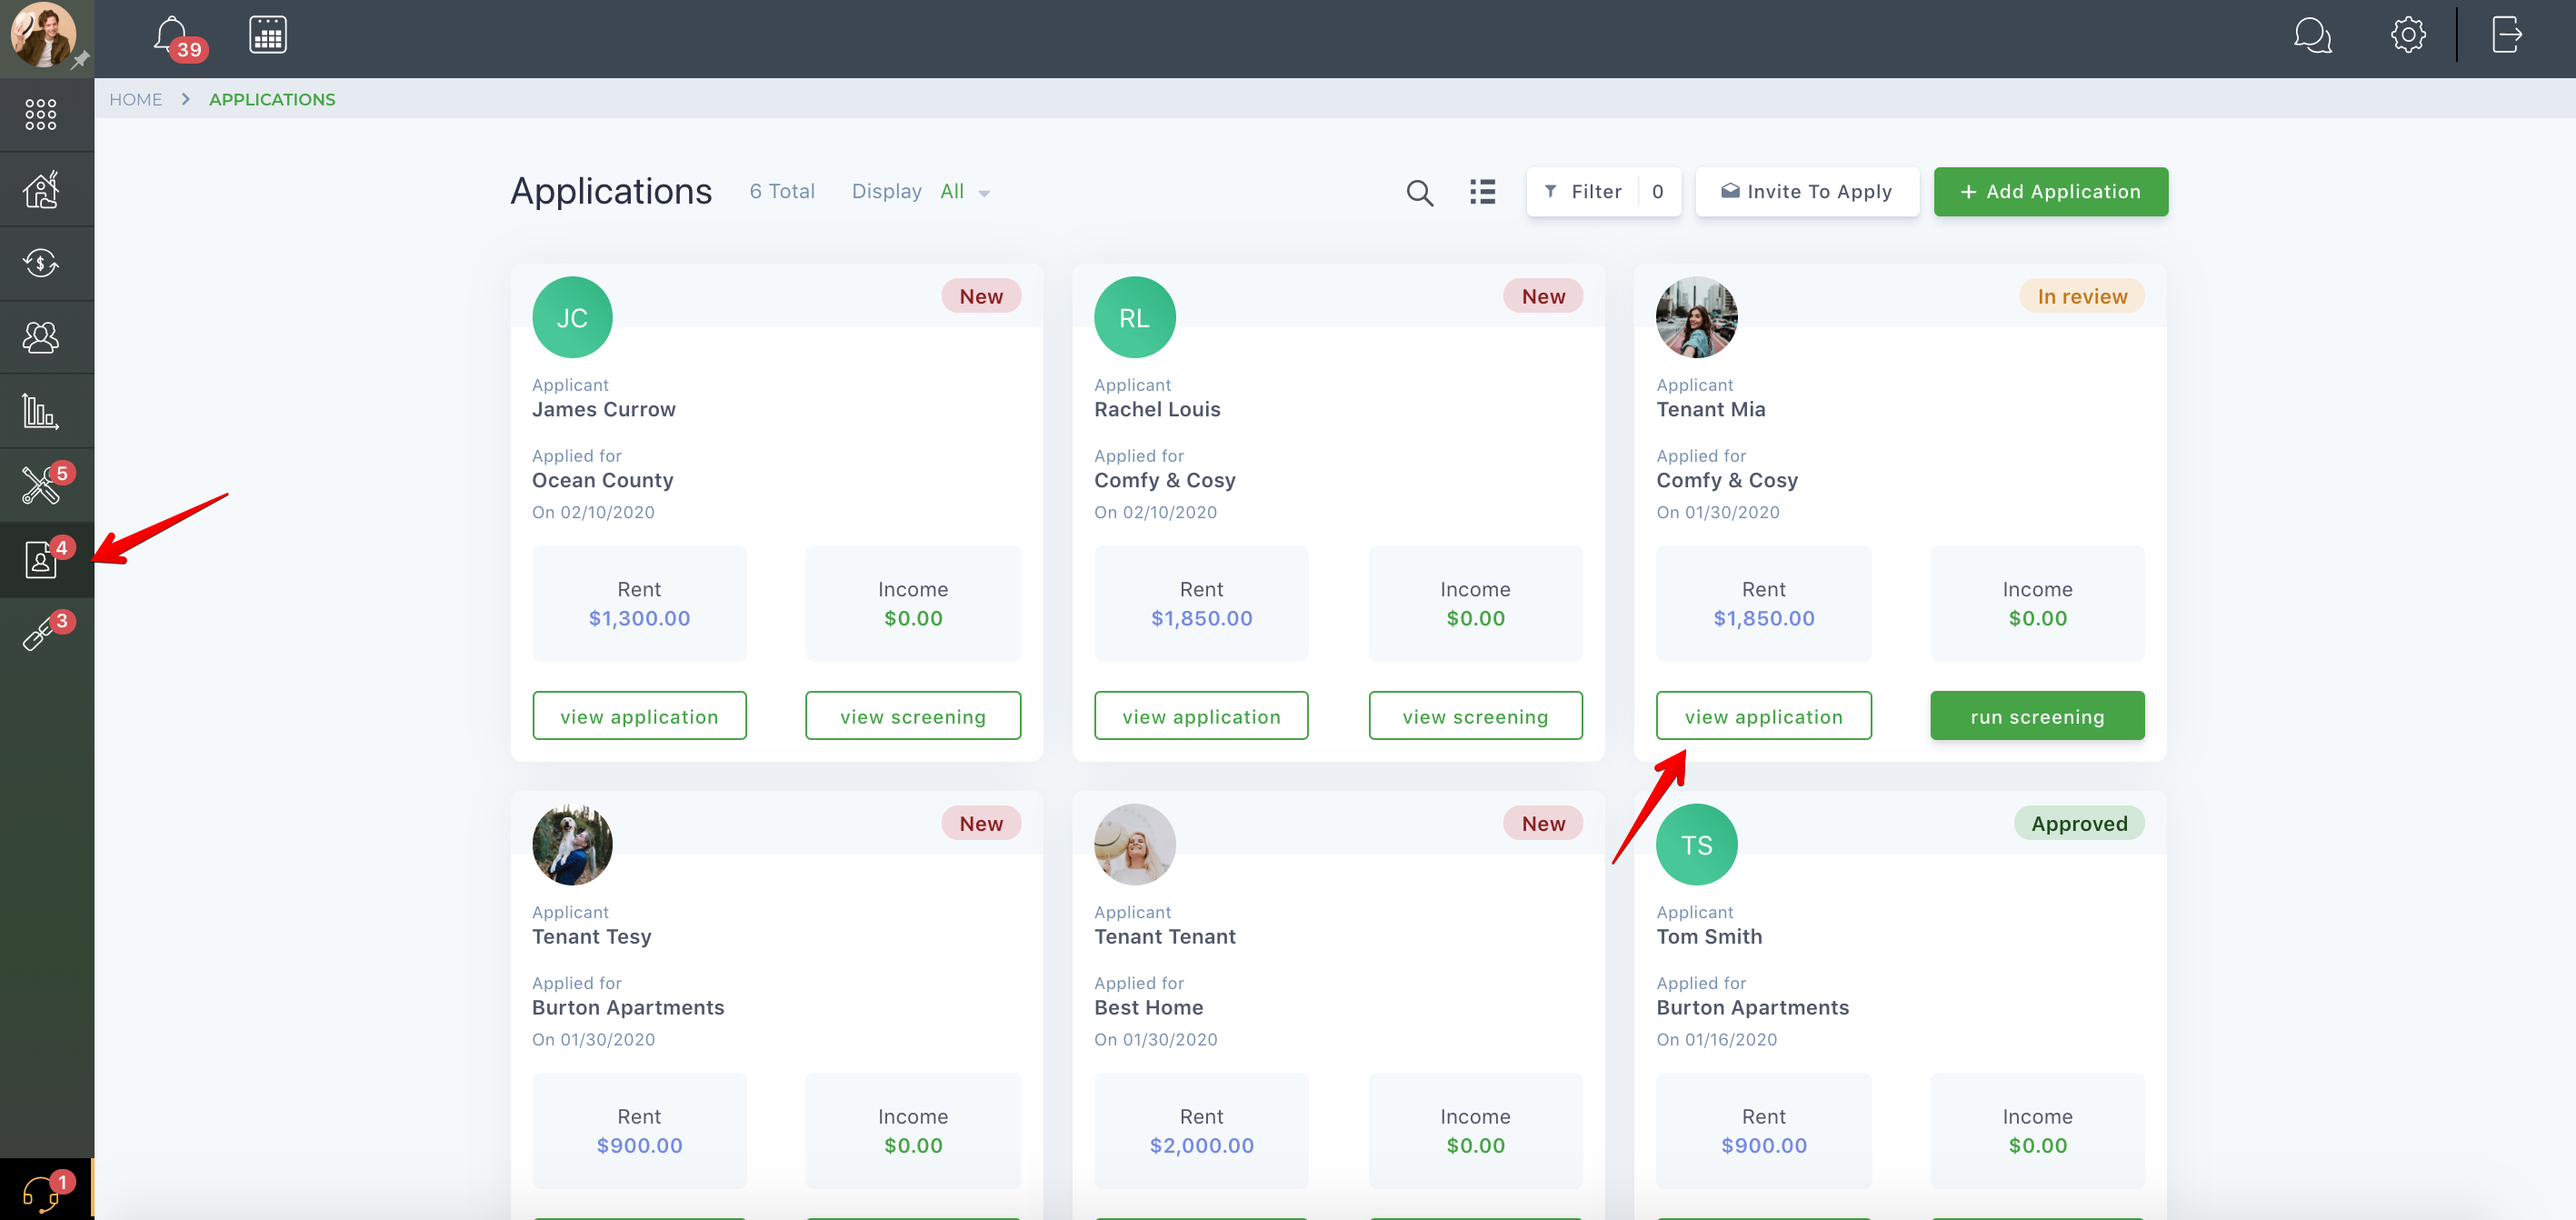This screenshot has height=1220, width=2576.
Task: Click Tenant Mia's profile photo
Action: [x=1696, y=317]
